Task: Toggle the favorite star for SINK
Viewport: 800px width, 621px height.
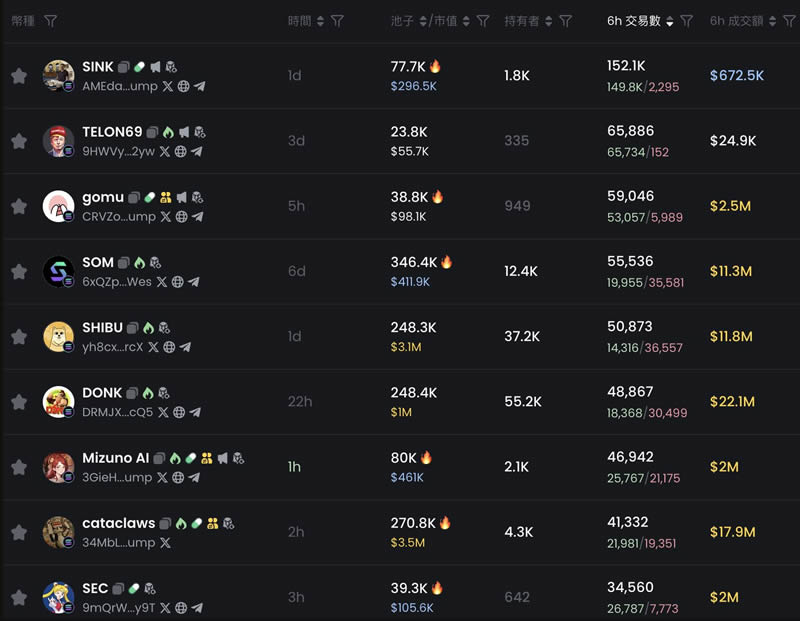Action: [x=19, y=76]
